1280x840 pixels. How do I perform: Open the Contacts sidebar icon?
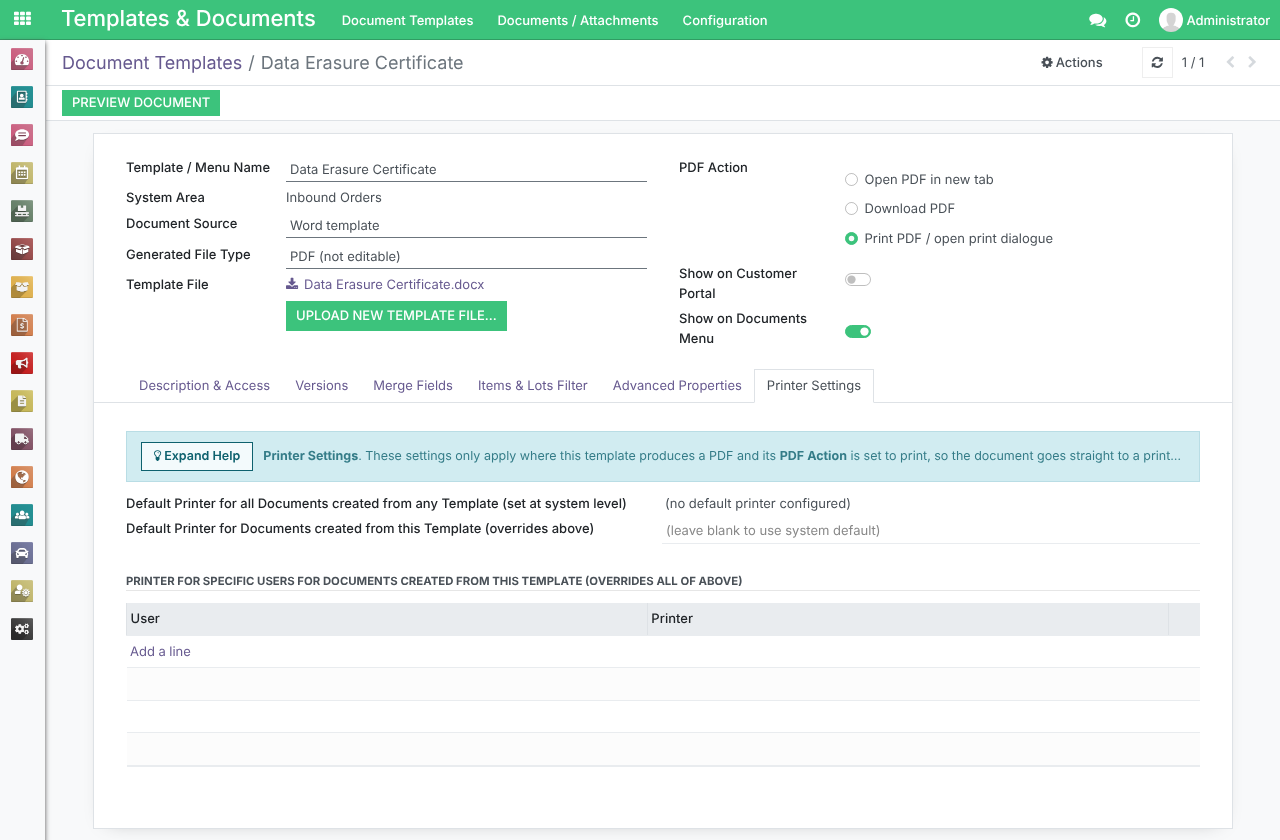click(x=22, y=97)
